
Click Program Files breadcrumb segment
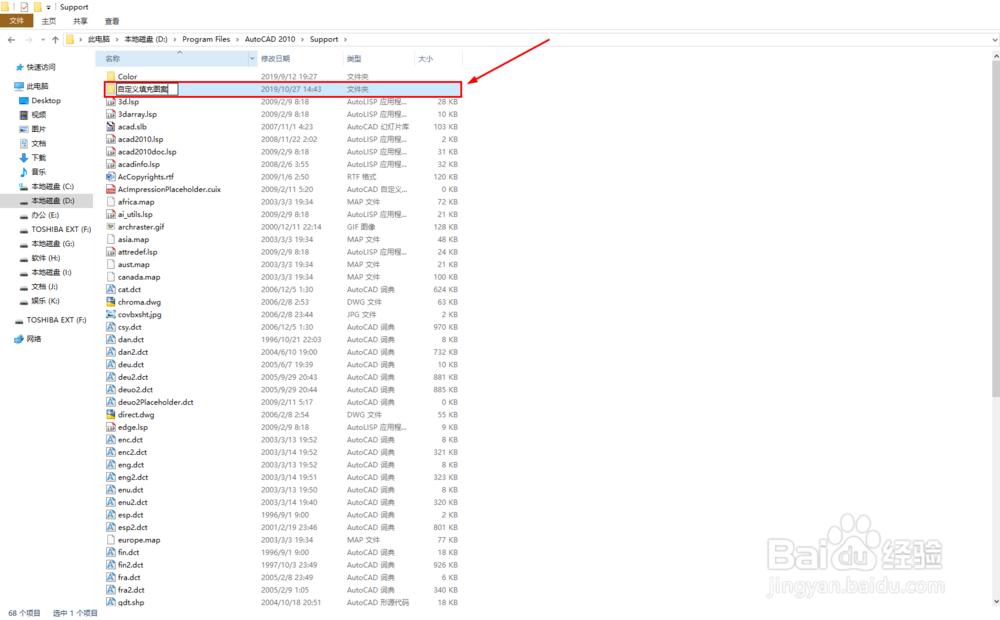click(206, 40)
